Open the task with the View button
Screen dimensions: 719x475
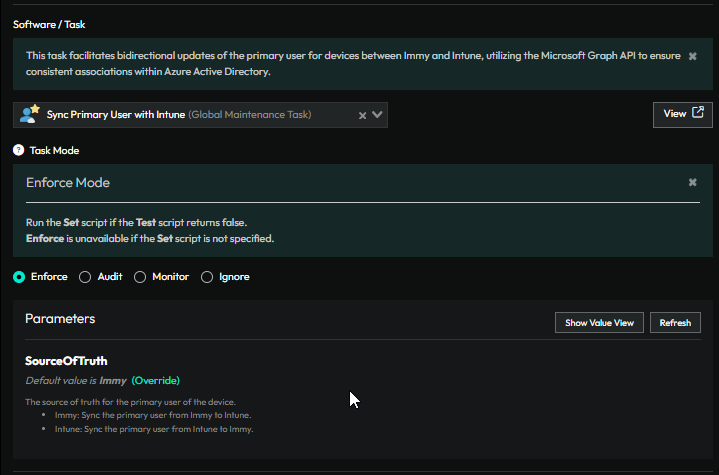pyautogui.click(x=682, y=114)
